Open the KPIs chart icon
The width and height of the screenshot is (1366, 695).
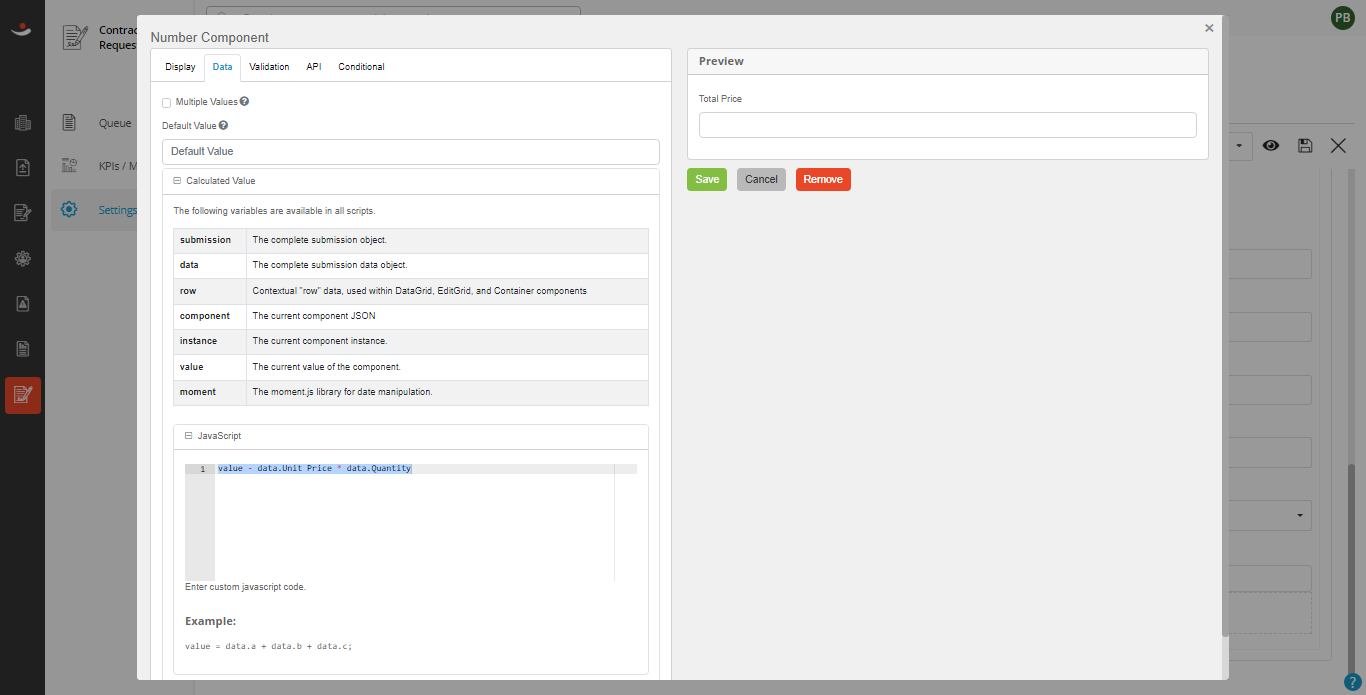(x=69, y=166)
